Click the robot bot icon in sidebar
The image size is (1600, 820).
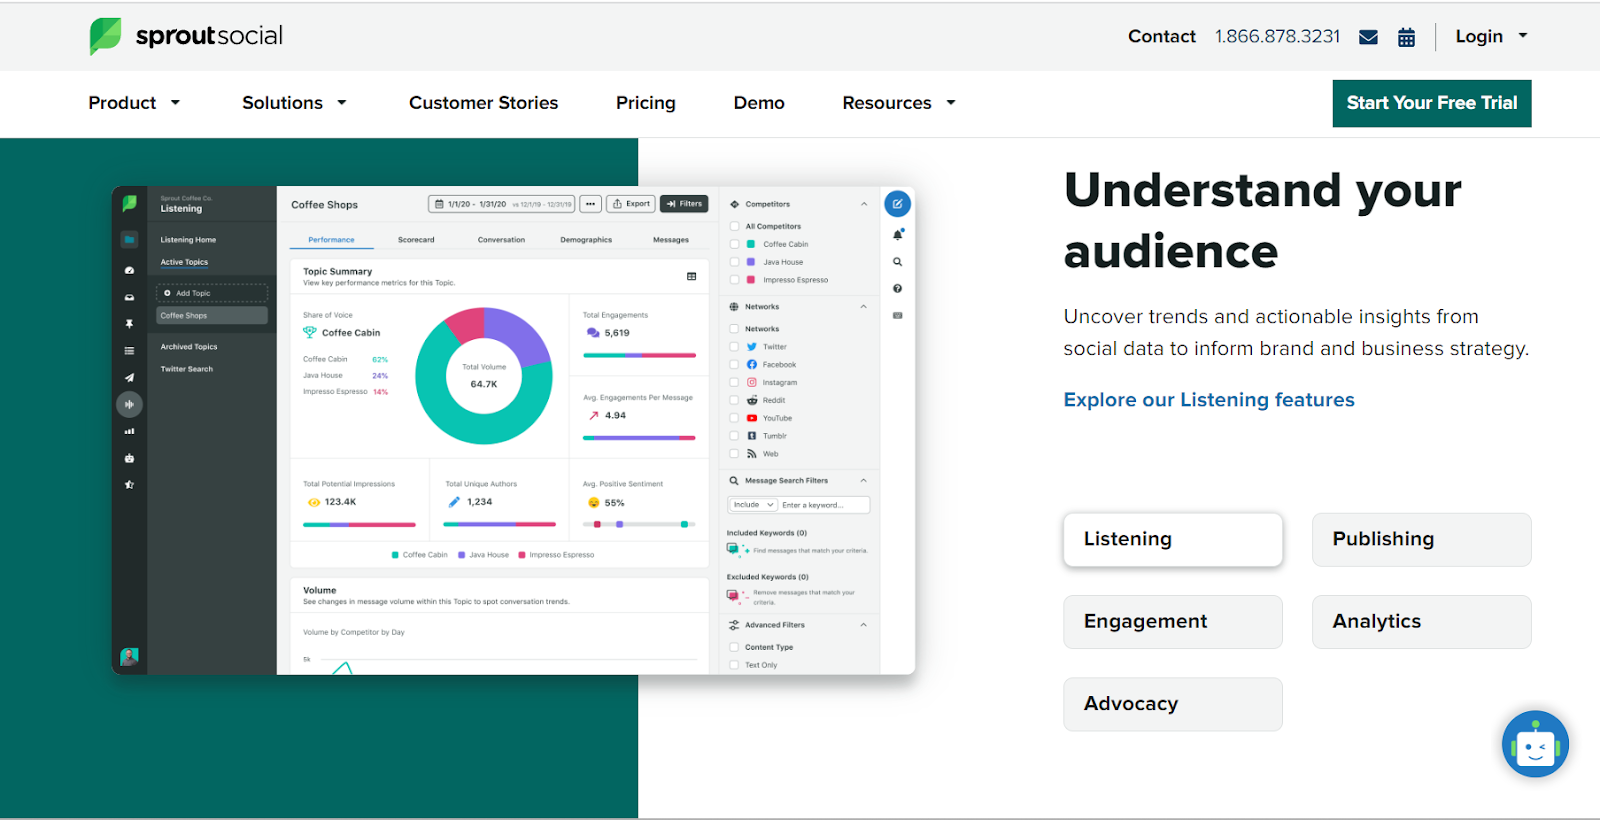click(129, 458)
